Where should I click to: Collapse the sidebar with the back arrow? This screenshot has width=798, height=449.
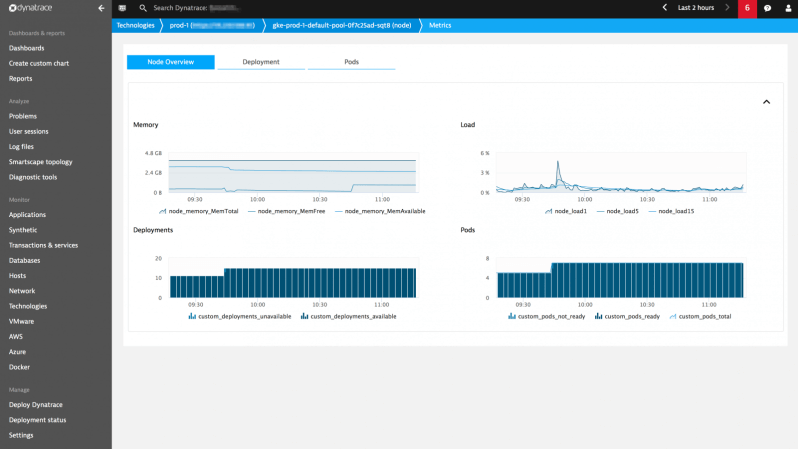(101, 8)
